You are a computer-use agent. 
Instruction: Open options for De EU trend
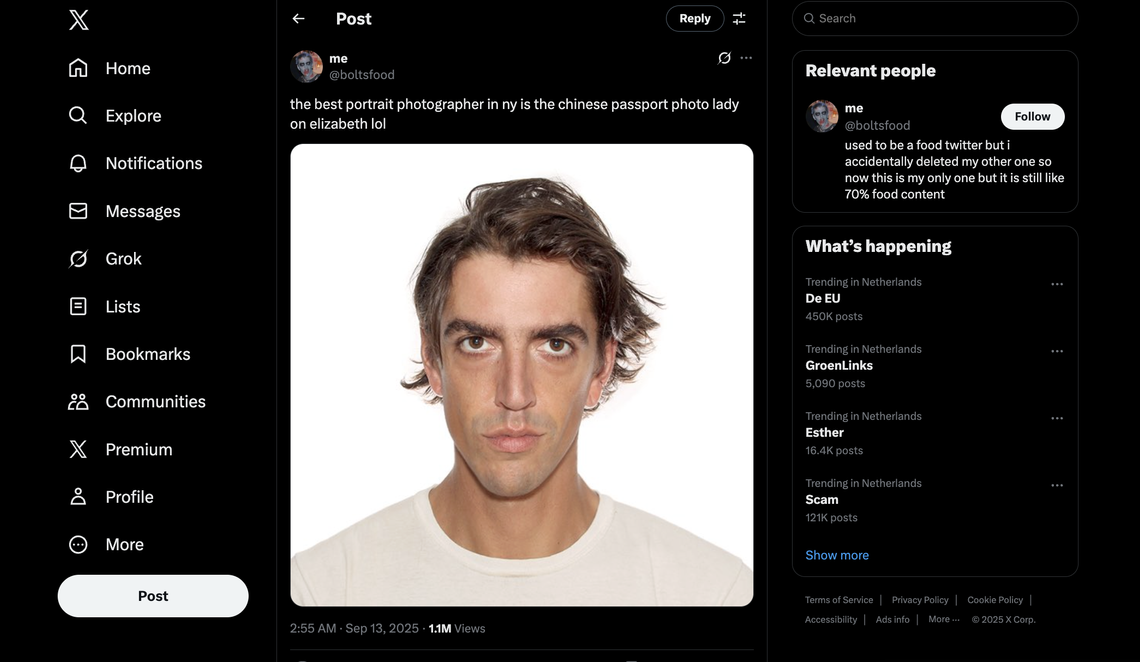pos(1057,284)
